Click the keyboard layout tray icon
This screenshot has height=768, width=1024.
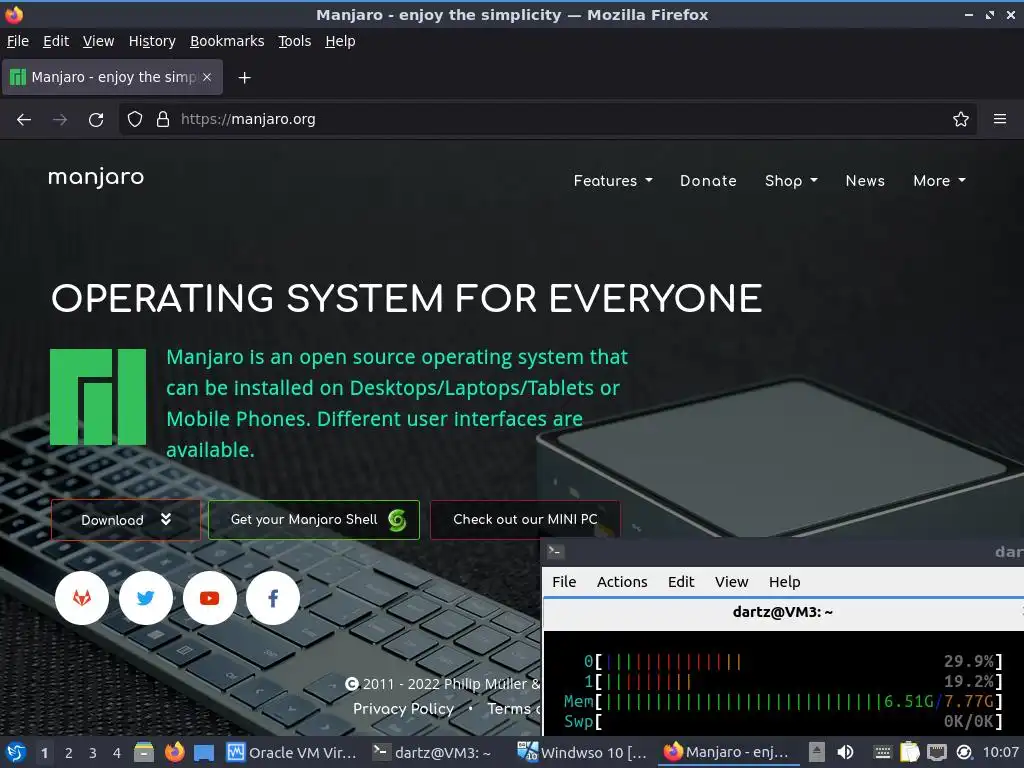click(882, 753)
